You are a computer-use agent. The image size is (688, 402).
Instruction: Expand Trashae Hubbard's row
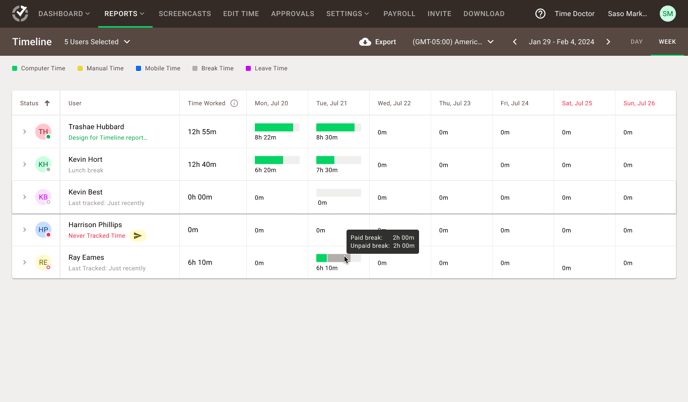click(x=25, y=132)
